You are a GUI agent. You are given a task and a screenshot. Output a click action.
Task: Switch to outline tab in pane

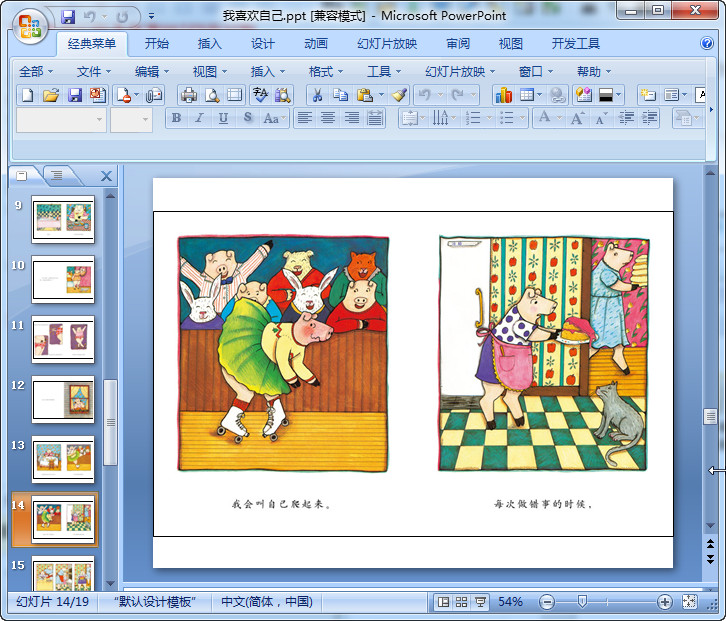[57, 175]
